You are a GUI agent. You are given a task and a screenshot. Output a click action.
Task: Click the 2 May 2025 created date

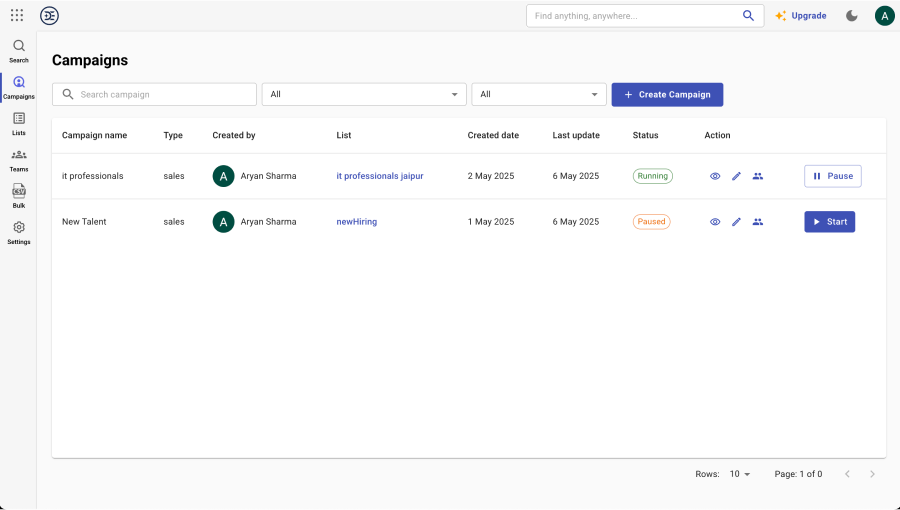coord(491,176)
